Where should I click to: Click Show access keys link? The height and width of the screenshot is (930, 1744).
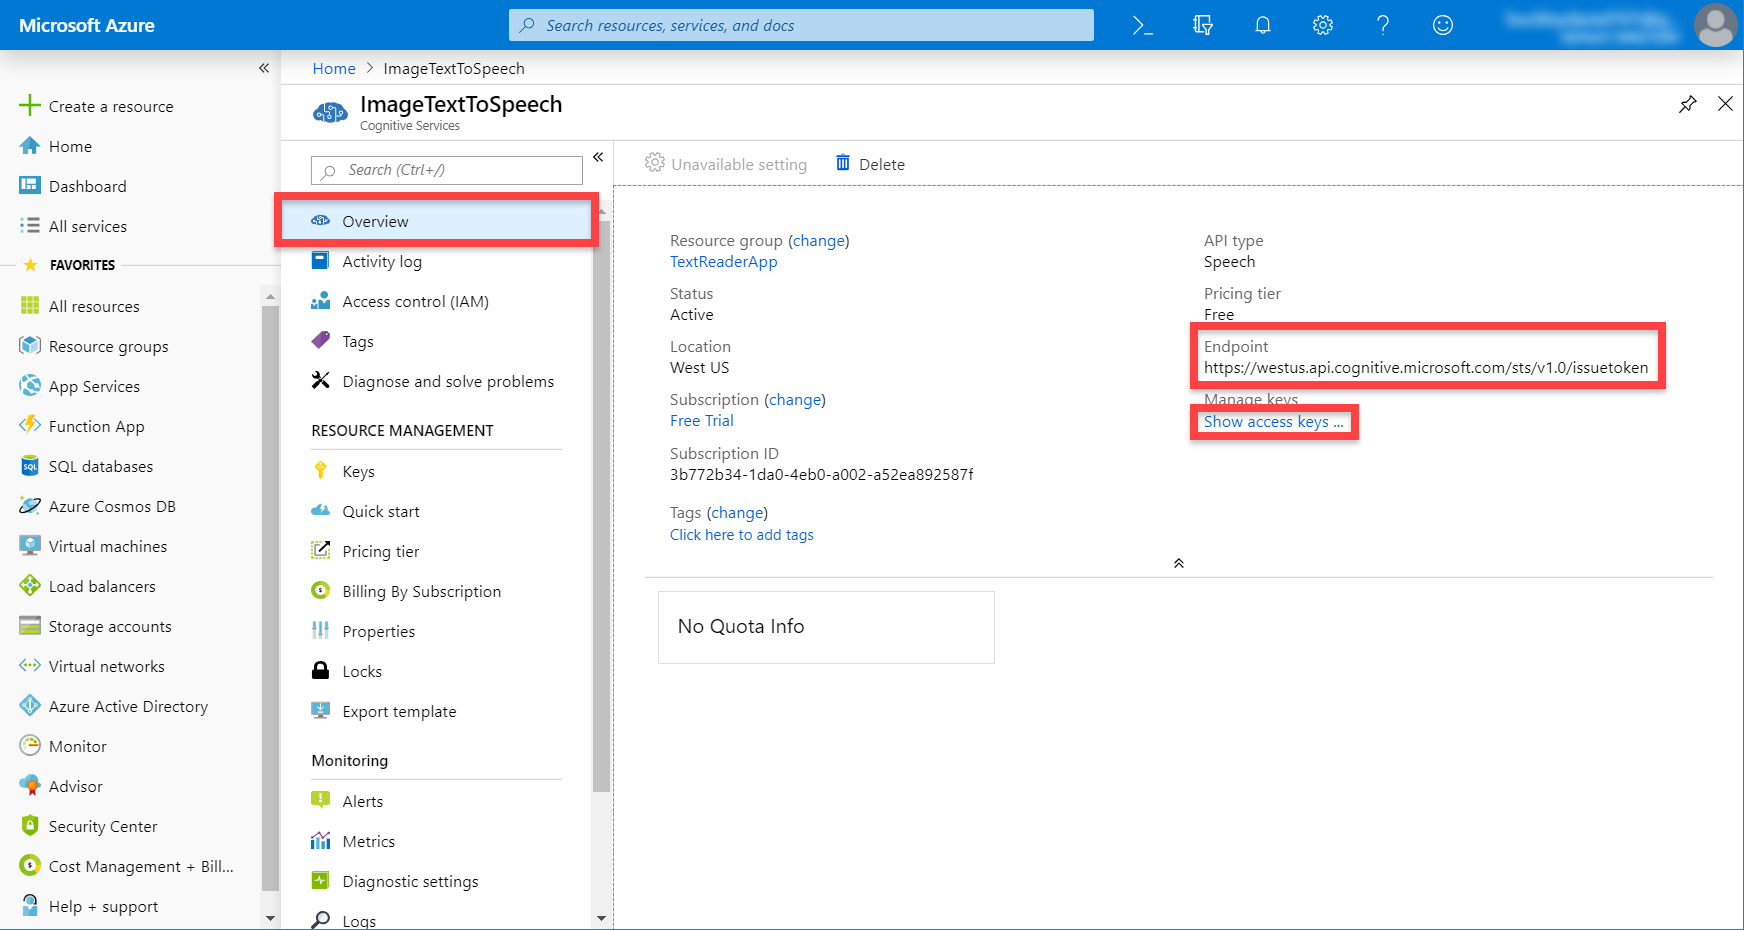[1273, 422]
